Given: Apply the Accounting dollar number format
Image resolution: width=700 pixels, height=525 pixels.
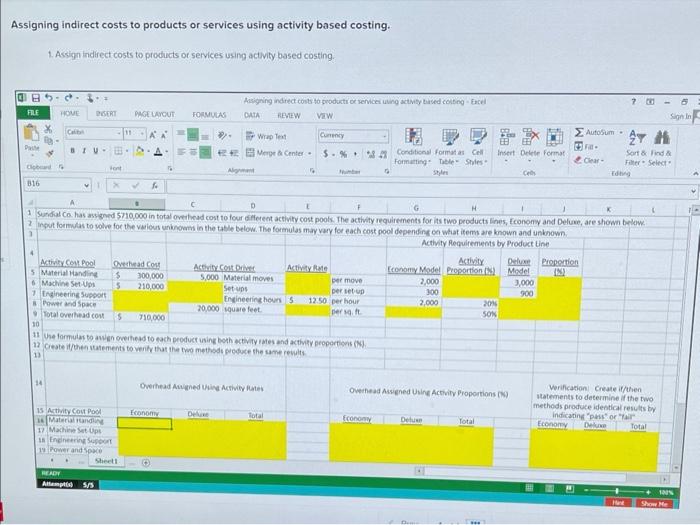Looking at the screenshot, I should (x=326, y=154).
